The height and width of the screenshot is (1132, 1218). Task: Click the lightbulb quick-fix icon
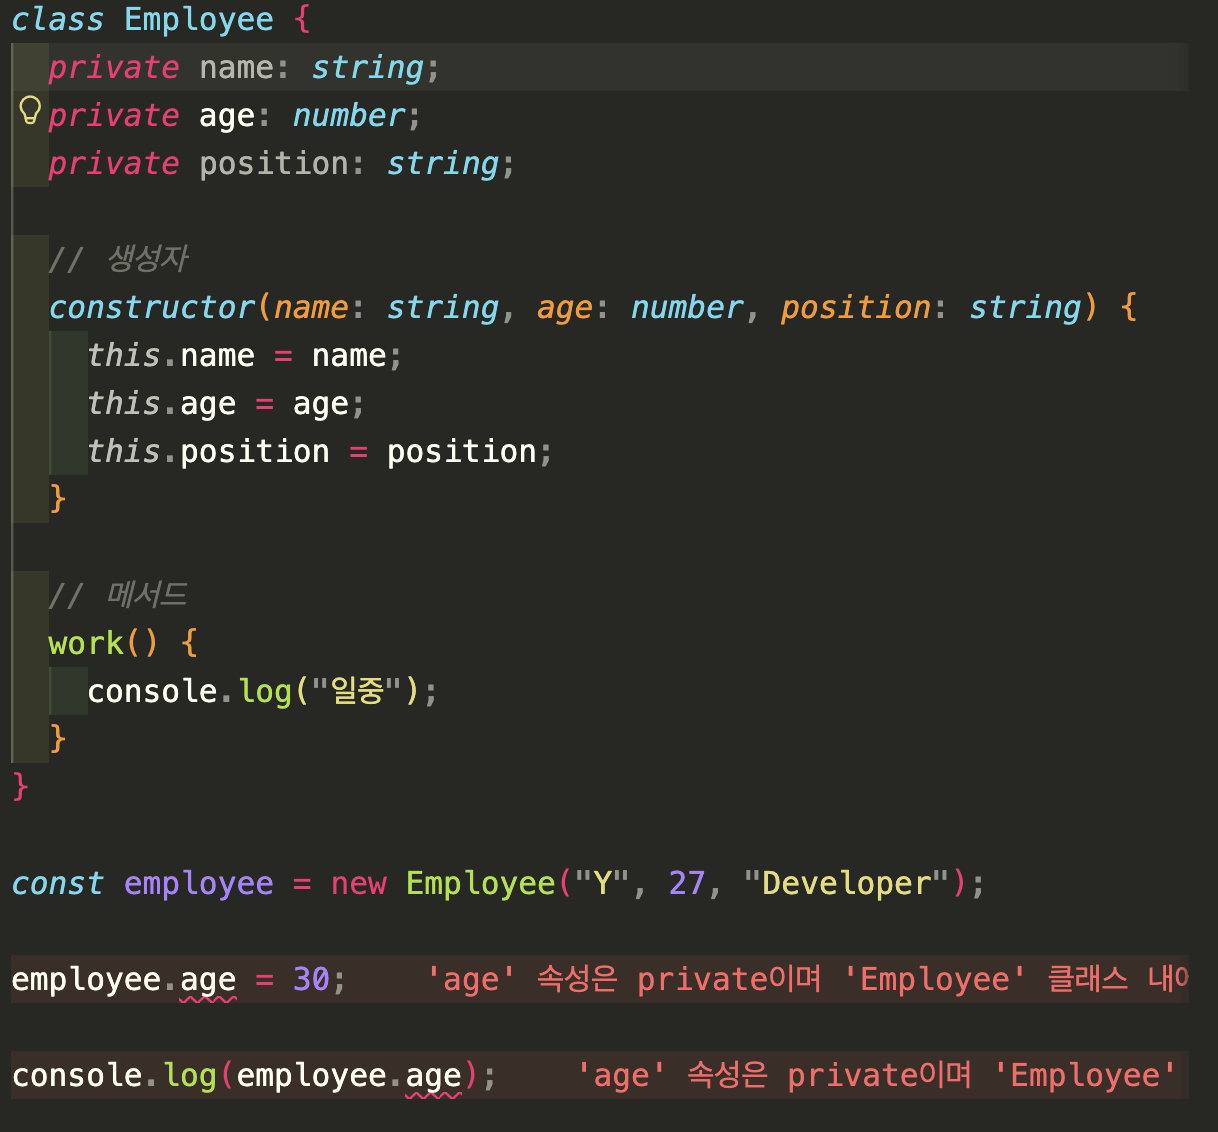tap(30, 109)
